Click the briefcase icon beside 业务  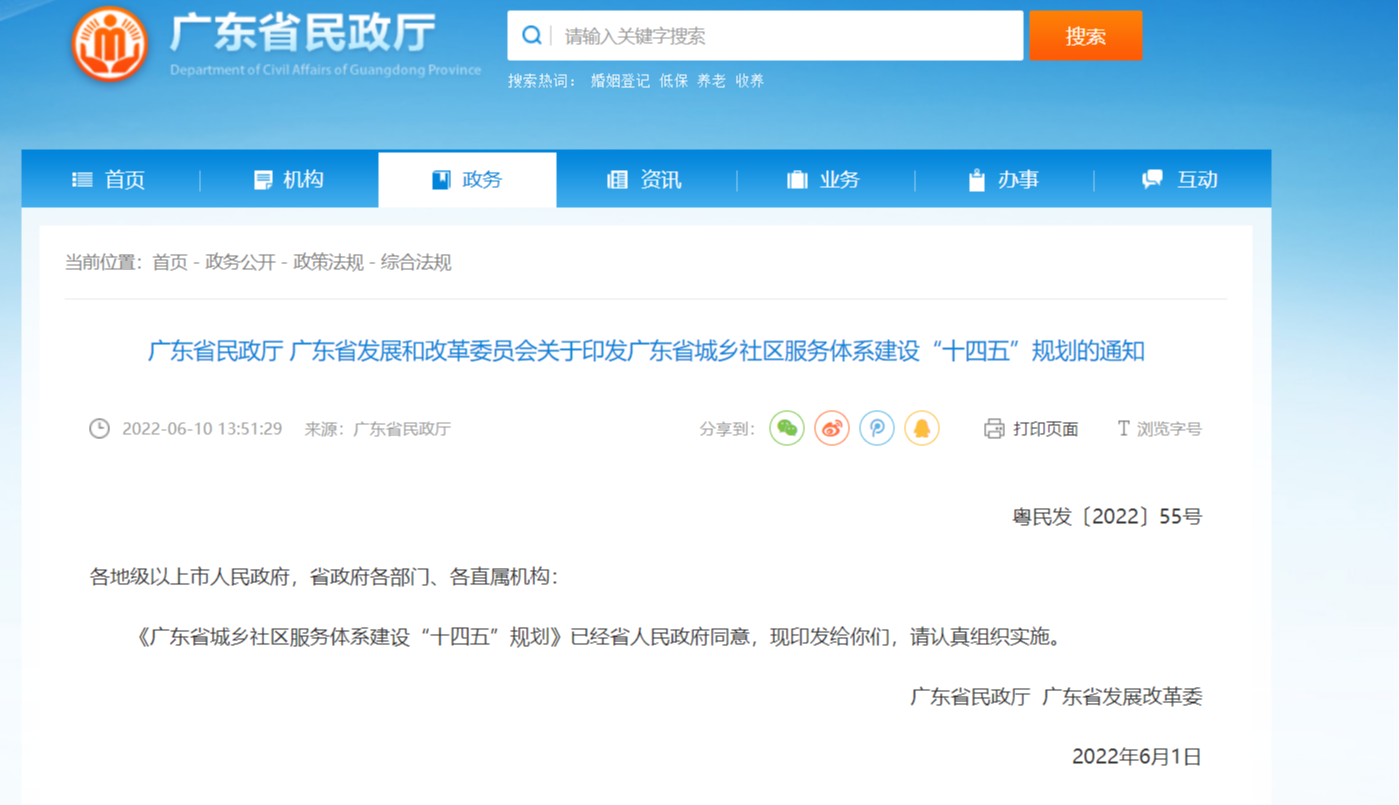pos(797,179)
